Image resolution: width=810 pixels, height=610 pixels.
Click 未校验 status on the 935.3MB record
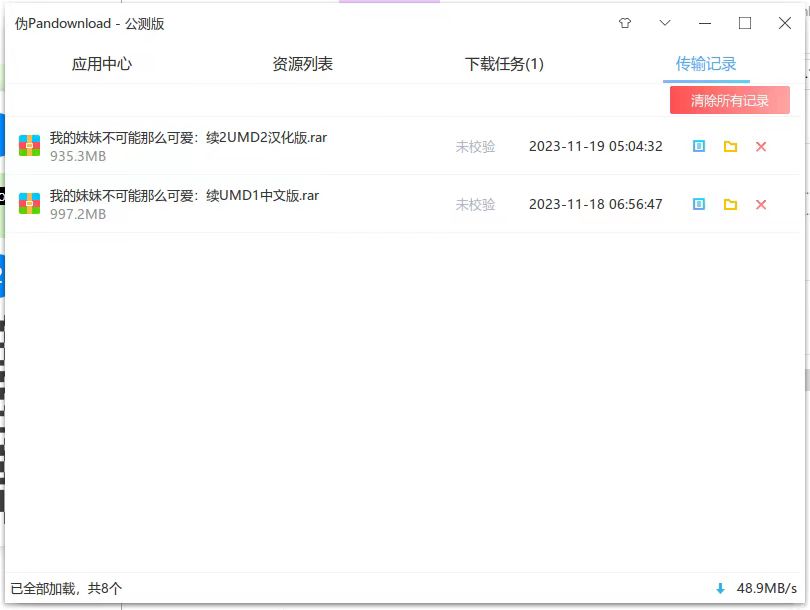pyautogui.click(x=475, y=146)
